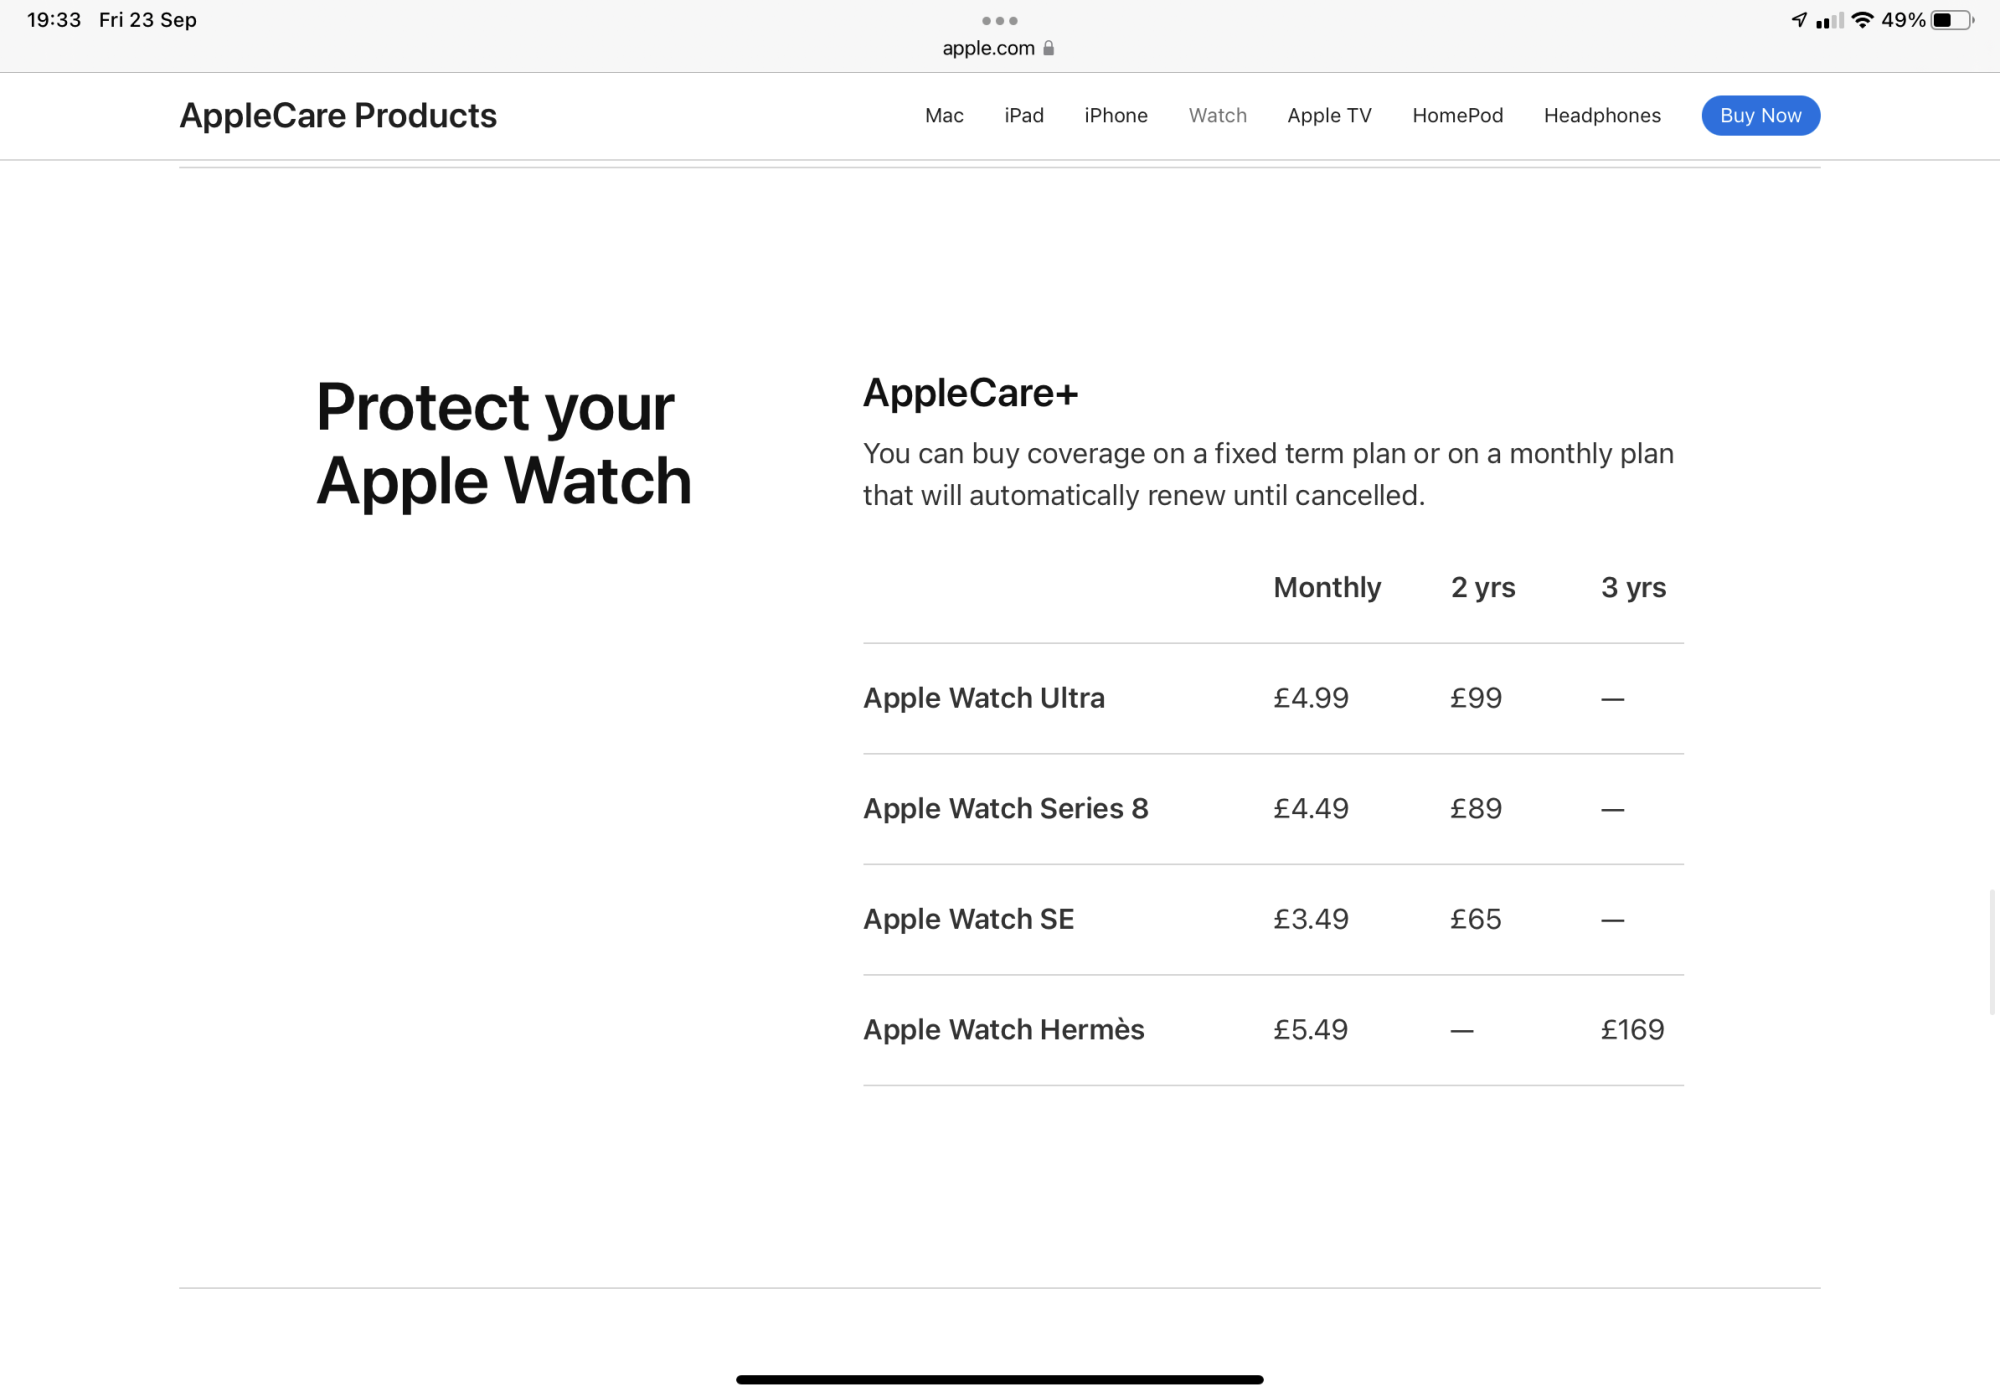Screen dimensions: 2000x1397
Task: Switch to the iPad tab
Action: 1024,115
